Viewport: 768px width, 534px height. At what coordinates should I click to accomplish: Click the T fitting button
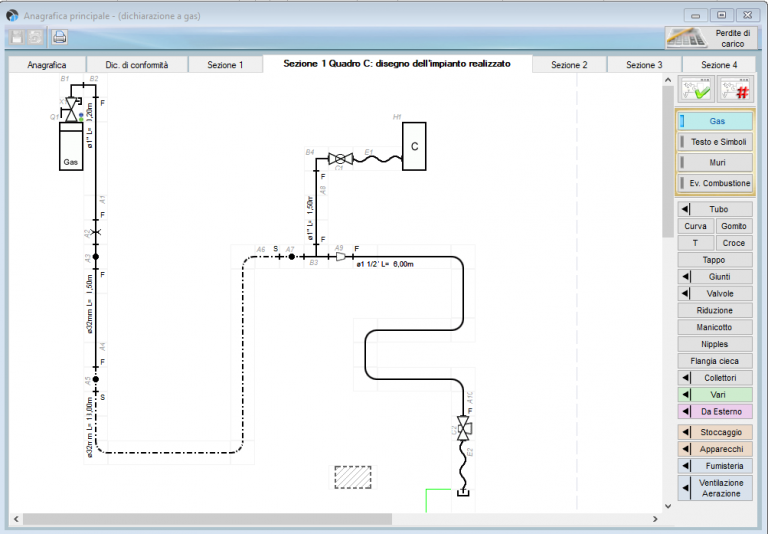695,243
